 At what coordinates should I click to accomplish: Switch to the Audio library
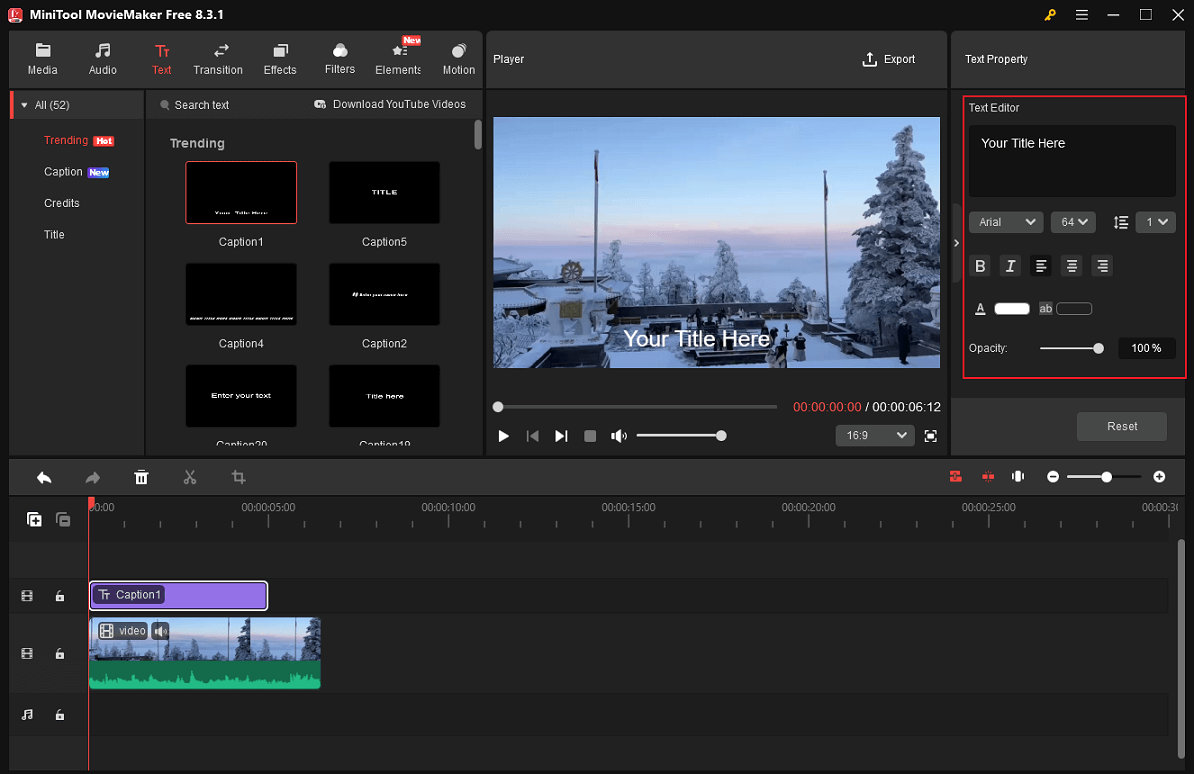(x=102, y=58)
